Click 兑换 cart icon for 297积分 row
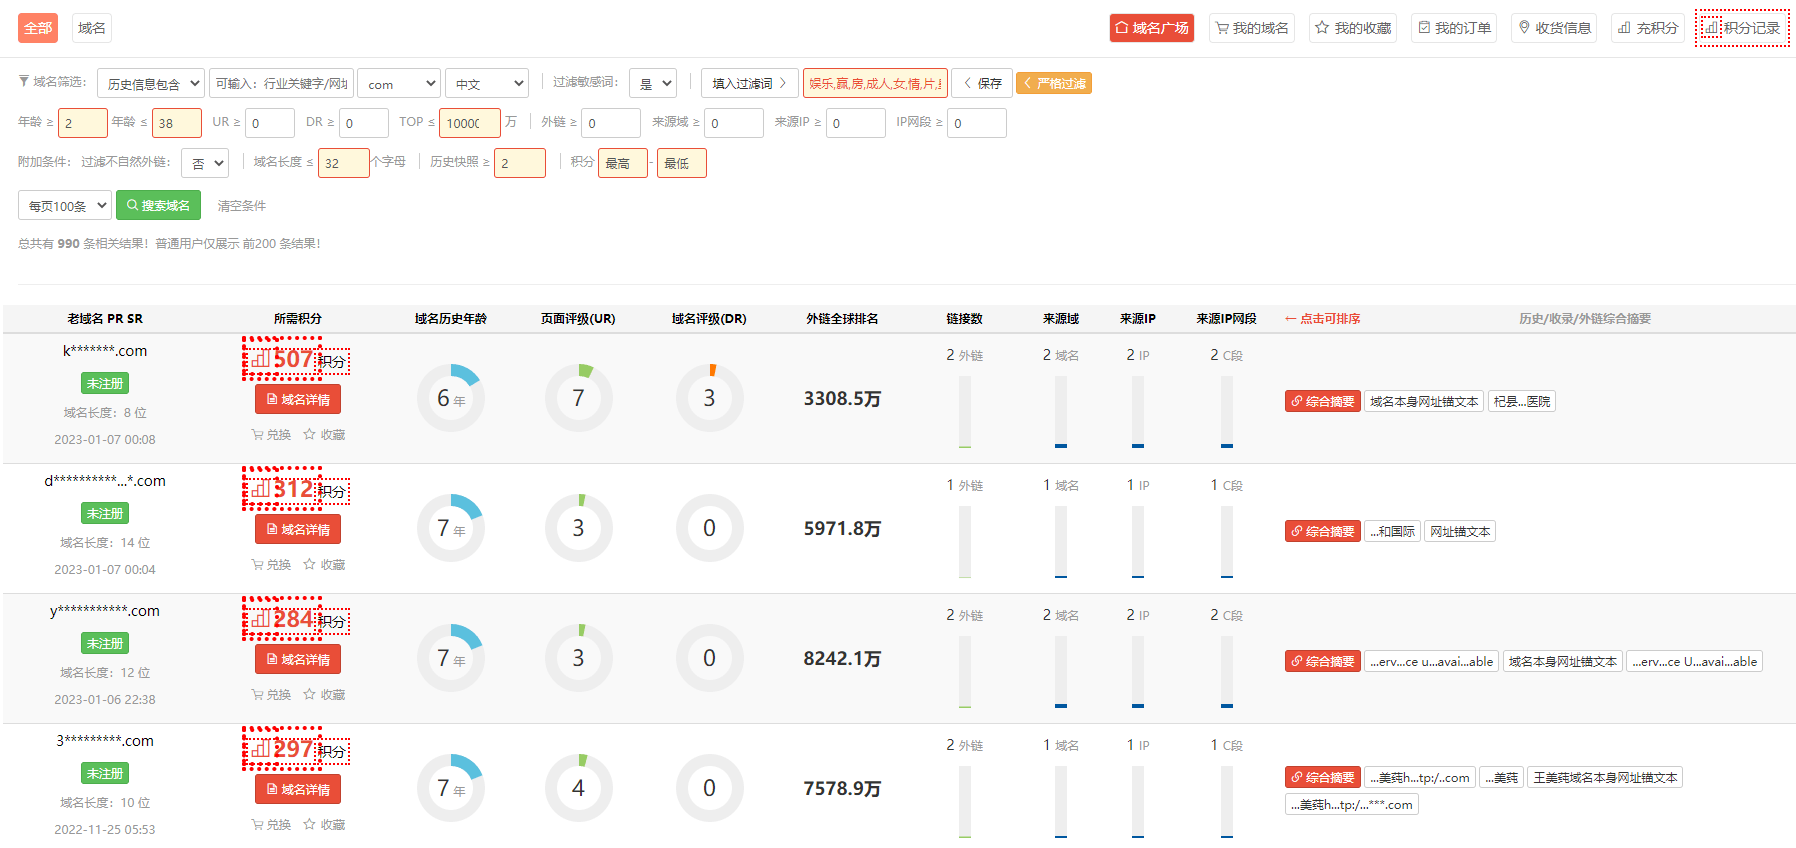 point(271,825)
